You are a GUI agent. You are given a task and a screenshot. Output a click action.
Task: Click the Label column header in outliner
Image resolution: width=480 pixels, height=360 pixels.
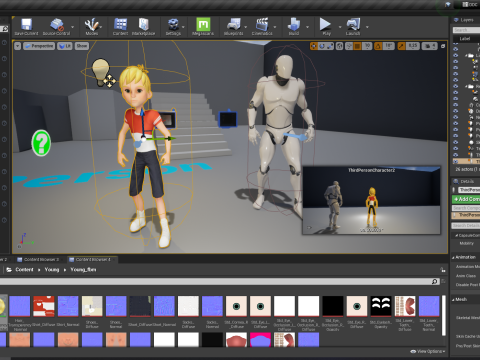click(465, 39)
